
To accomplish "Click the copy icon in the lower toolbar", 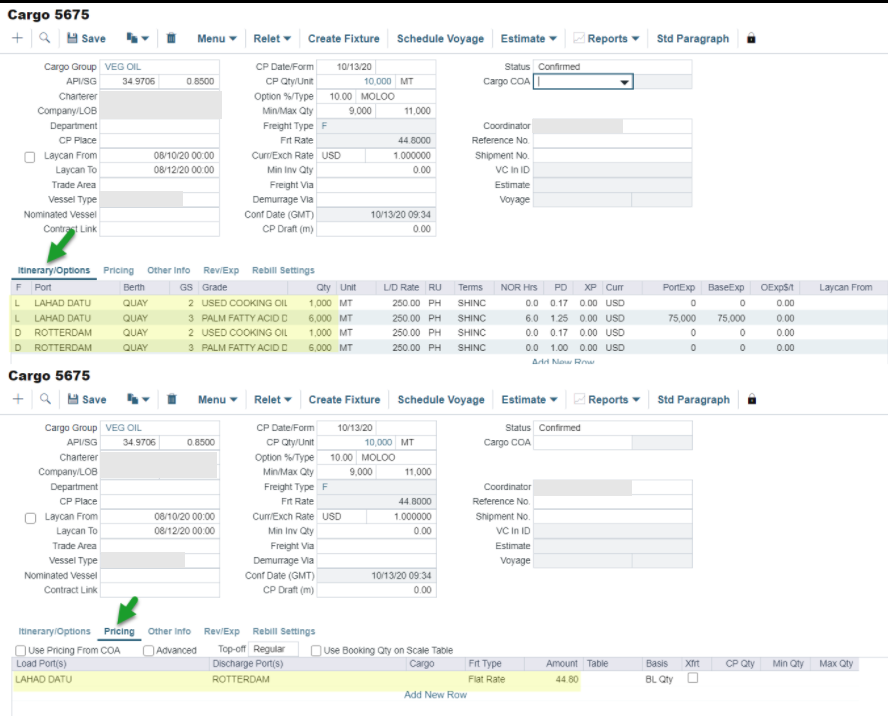I will tap(133, 399).
